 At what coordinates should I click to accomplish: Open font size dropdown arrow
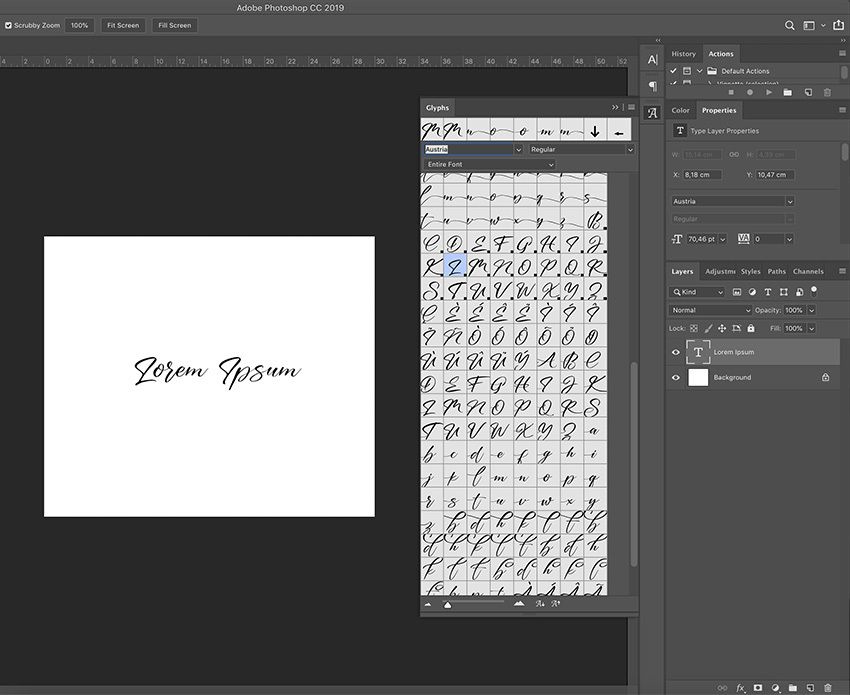(722, 239)
